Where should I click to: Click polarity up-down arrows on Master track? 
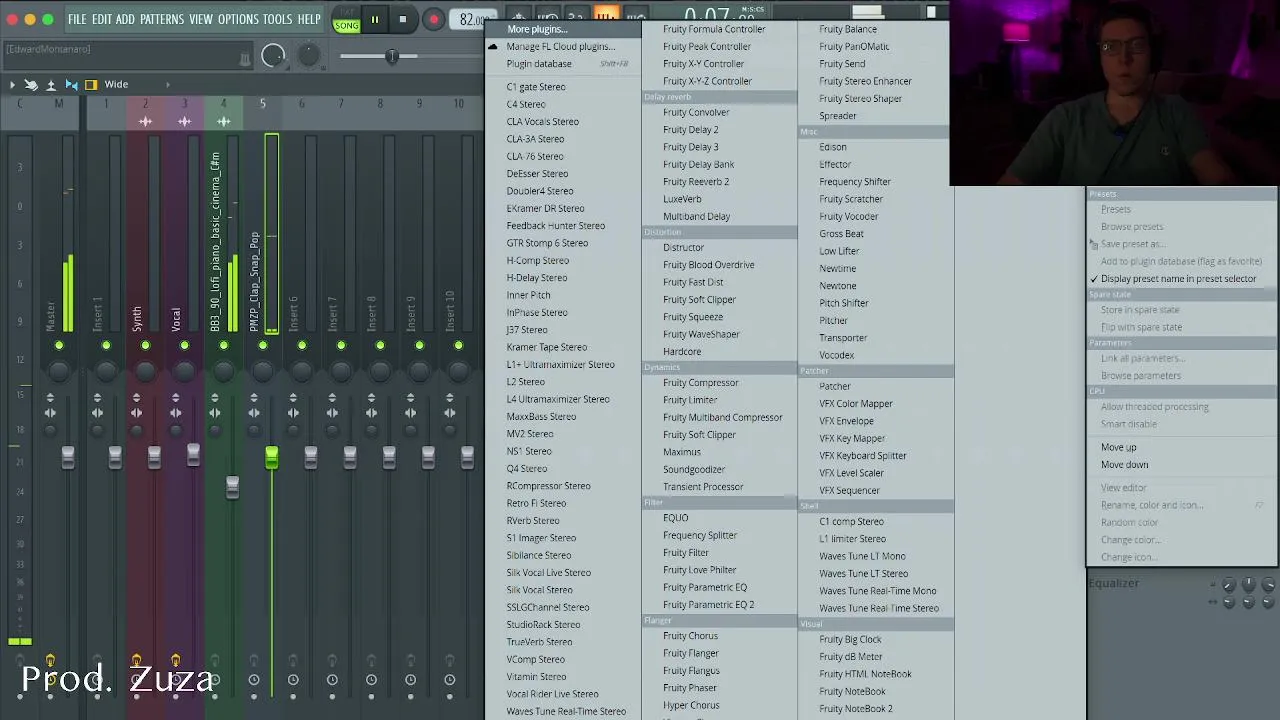tap(50, 399)
